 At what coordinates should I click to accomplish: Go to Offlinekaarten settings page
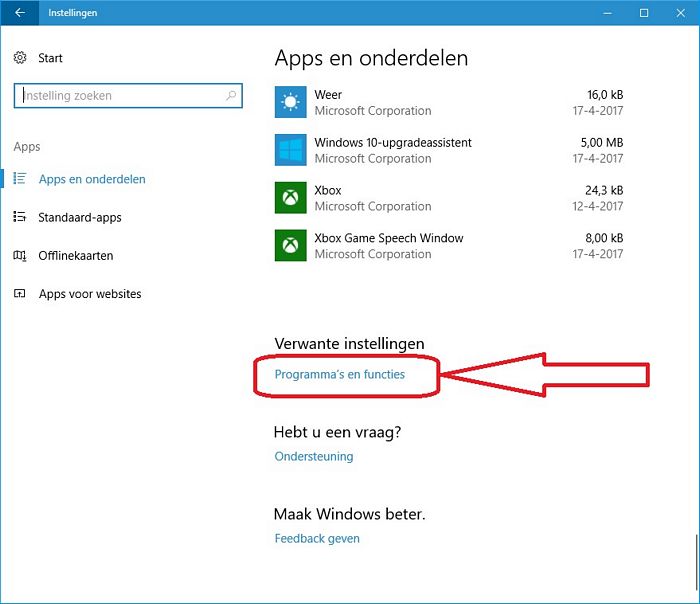(76, 256)
